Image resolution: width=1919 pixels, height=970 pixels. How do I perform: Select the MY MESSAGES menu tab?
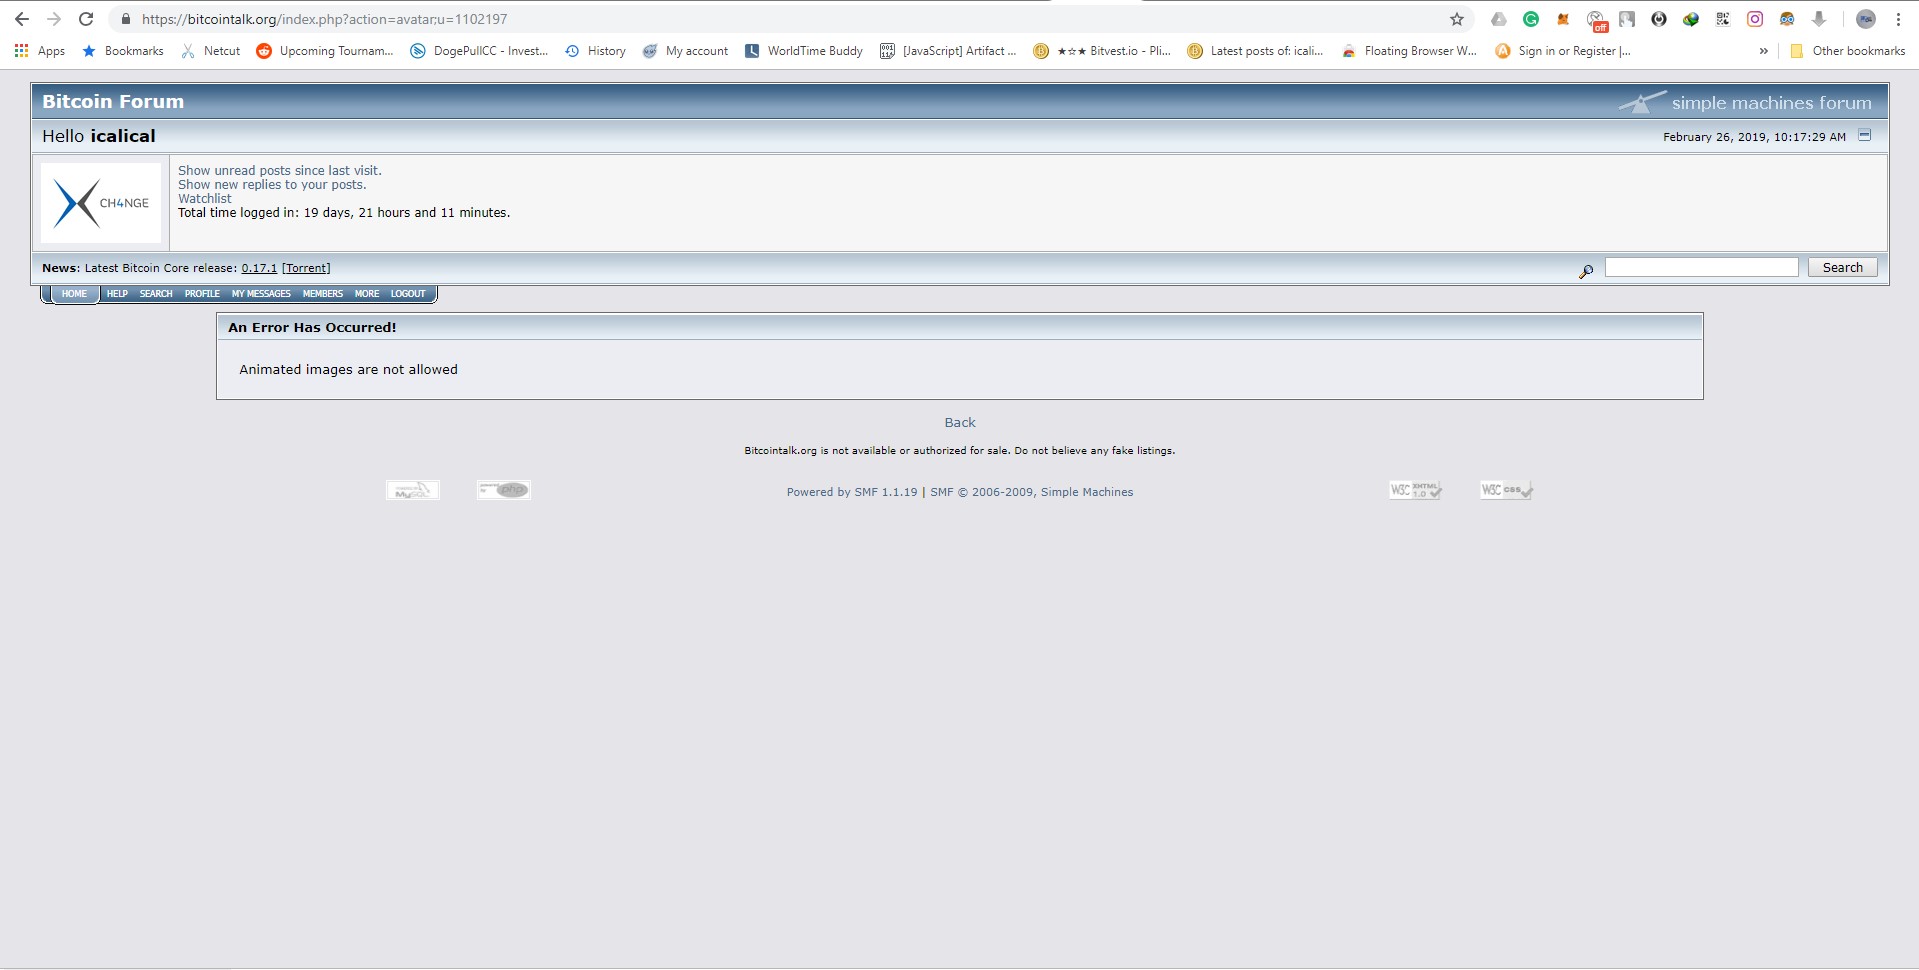point(261,294)
